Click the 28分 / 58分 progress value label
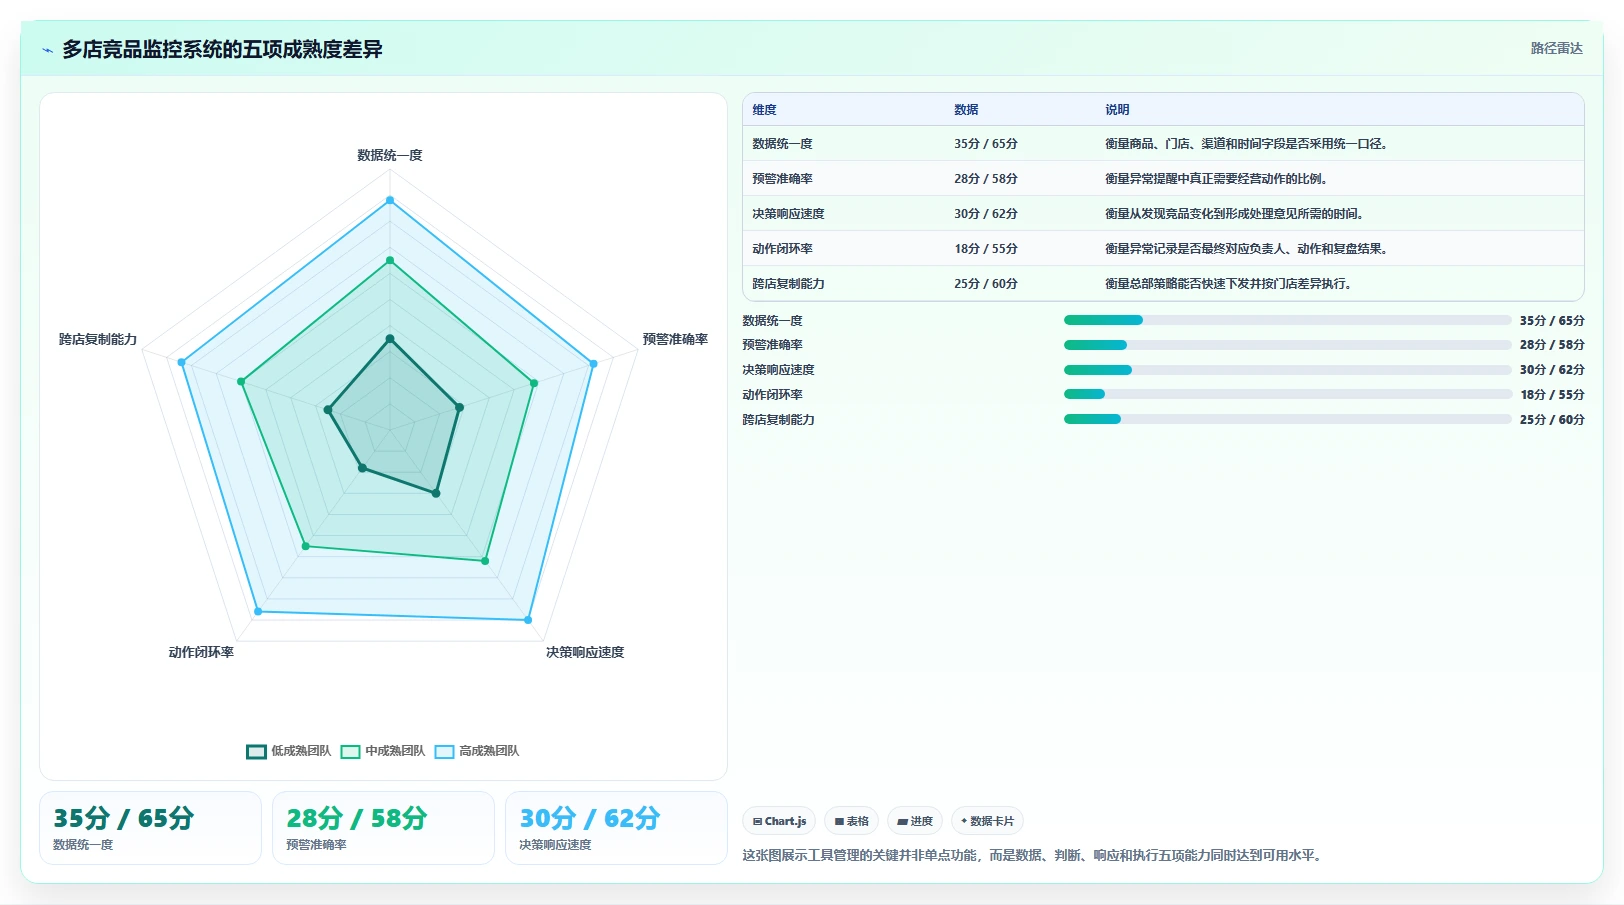Image resolution: width=1624 pixels, height=905 pixels. pos(1552,345)
